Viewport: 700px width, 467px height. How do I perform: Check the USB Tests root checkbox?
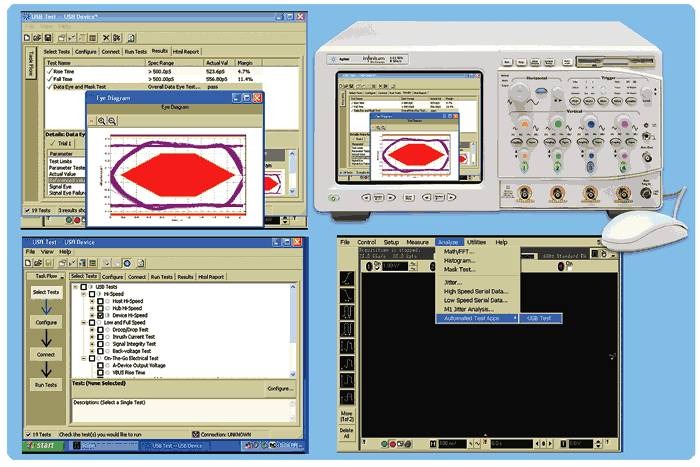tap(83, 287)
